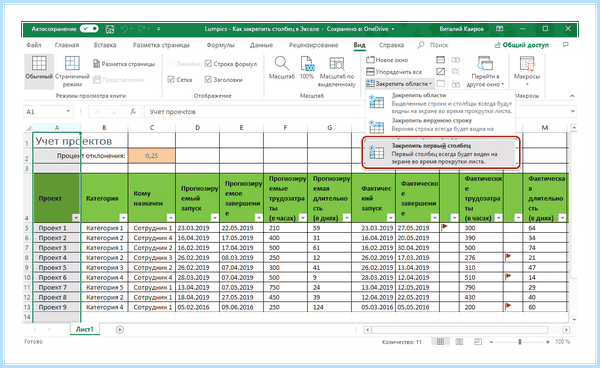600x368 pixels.
Task: Collapse the ribbon with the caret
Action: point(572,96)
